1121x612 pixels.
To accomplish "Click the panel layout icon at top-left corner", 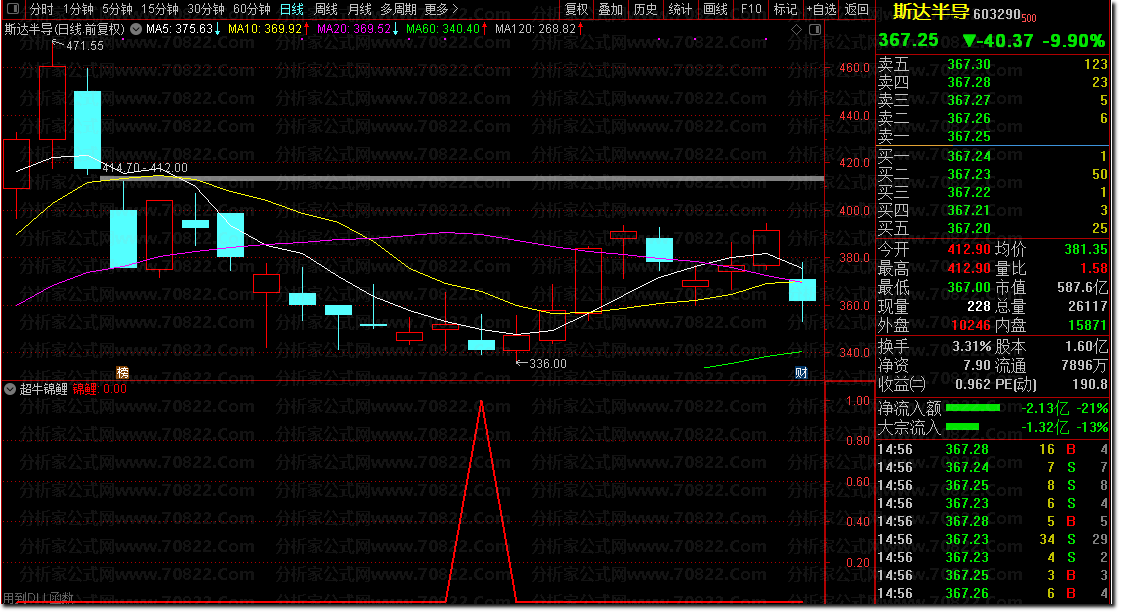I will pos(13,9).
